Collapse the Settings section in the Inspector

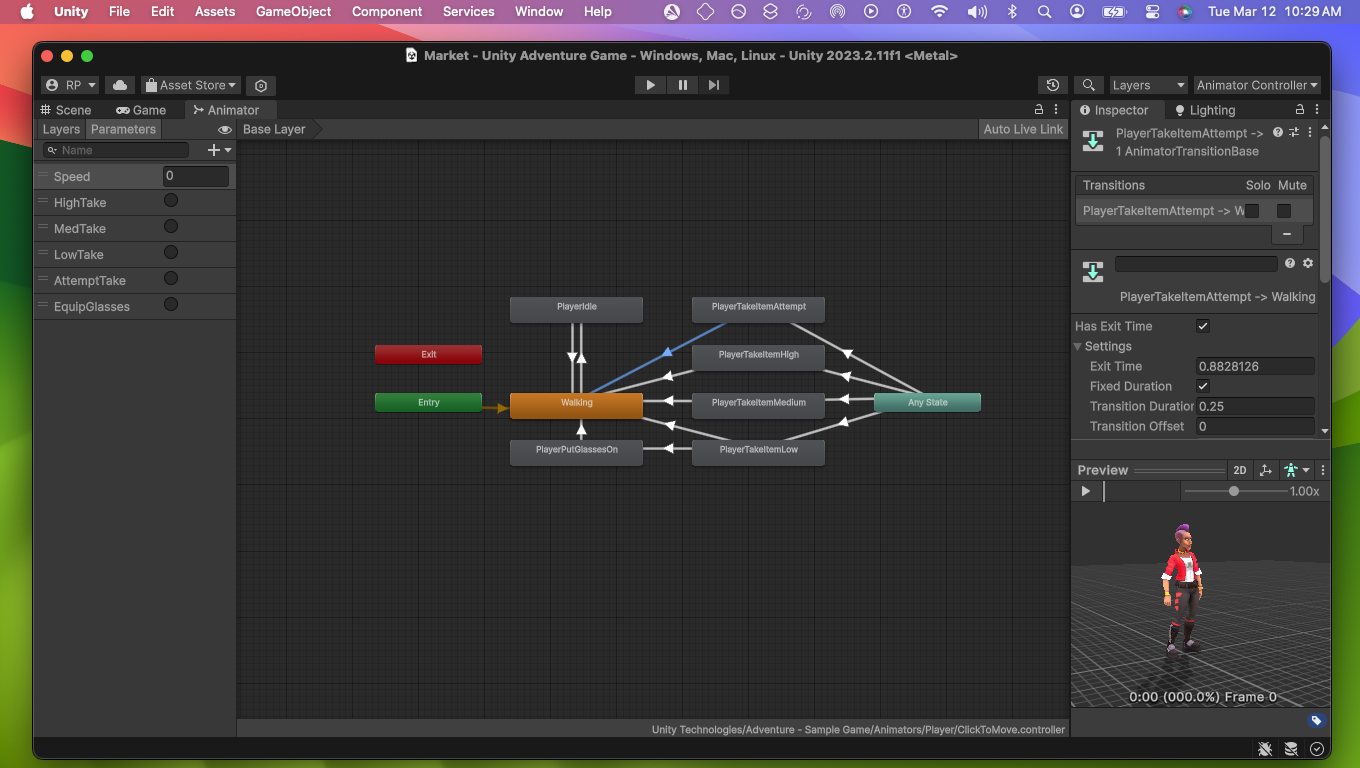coord(1077,346)
